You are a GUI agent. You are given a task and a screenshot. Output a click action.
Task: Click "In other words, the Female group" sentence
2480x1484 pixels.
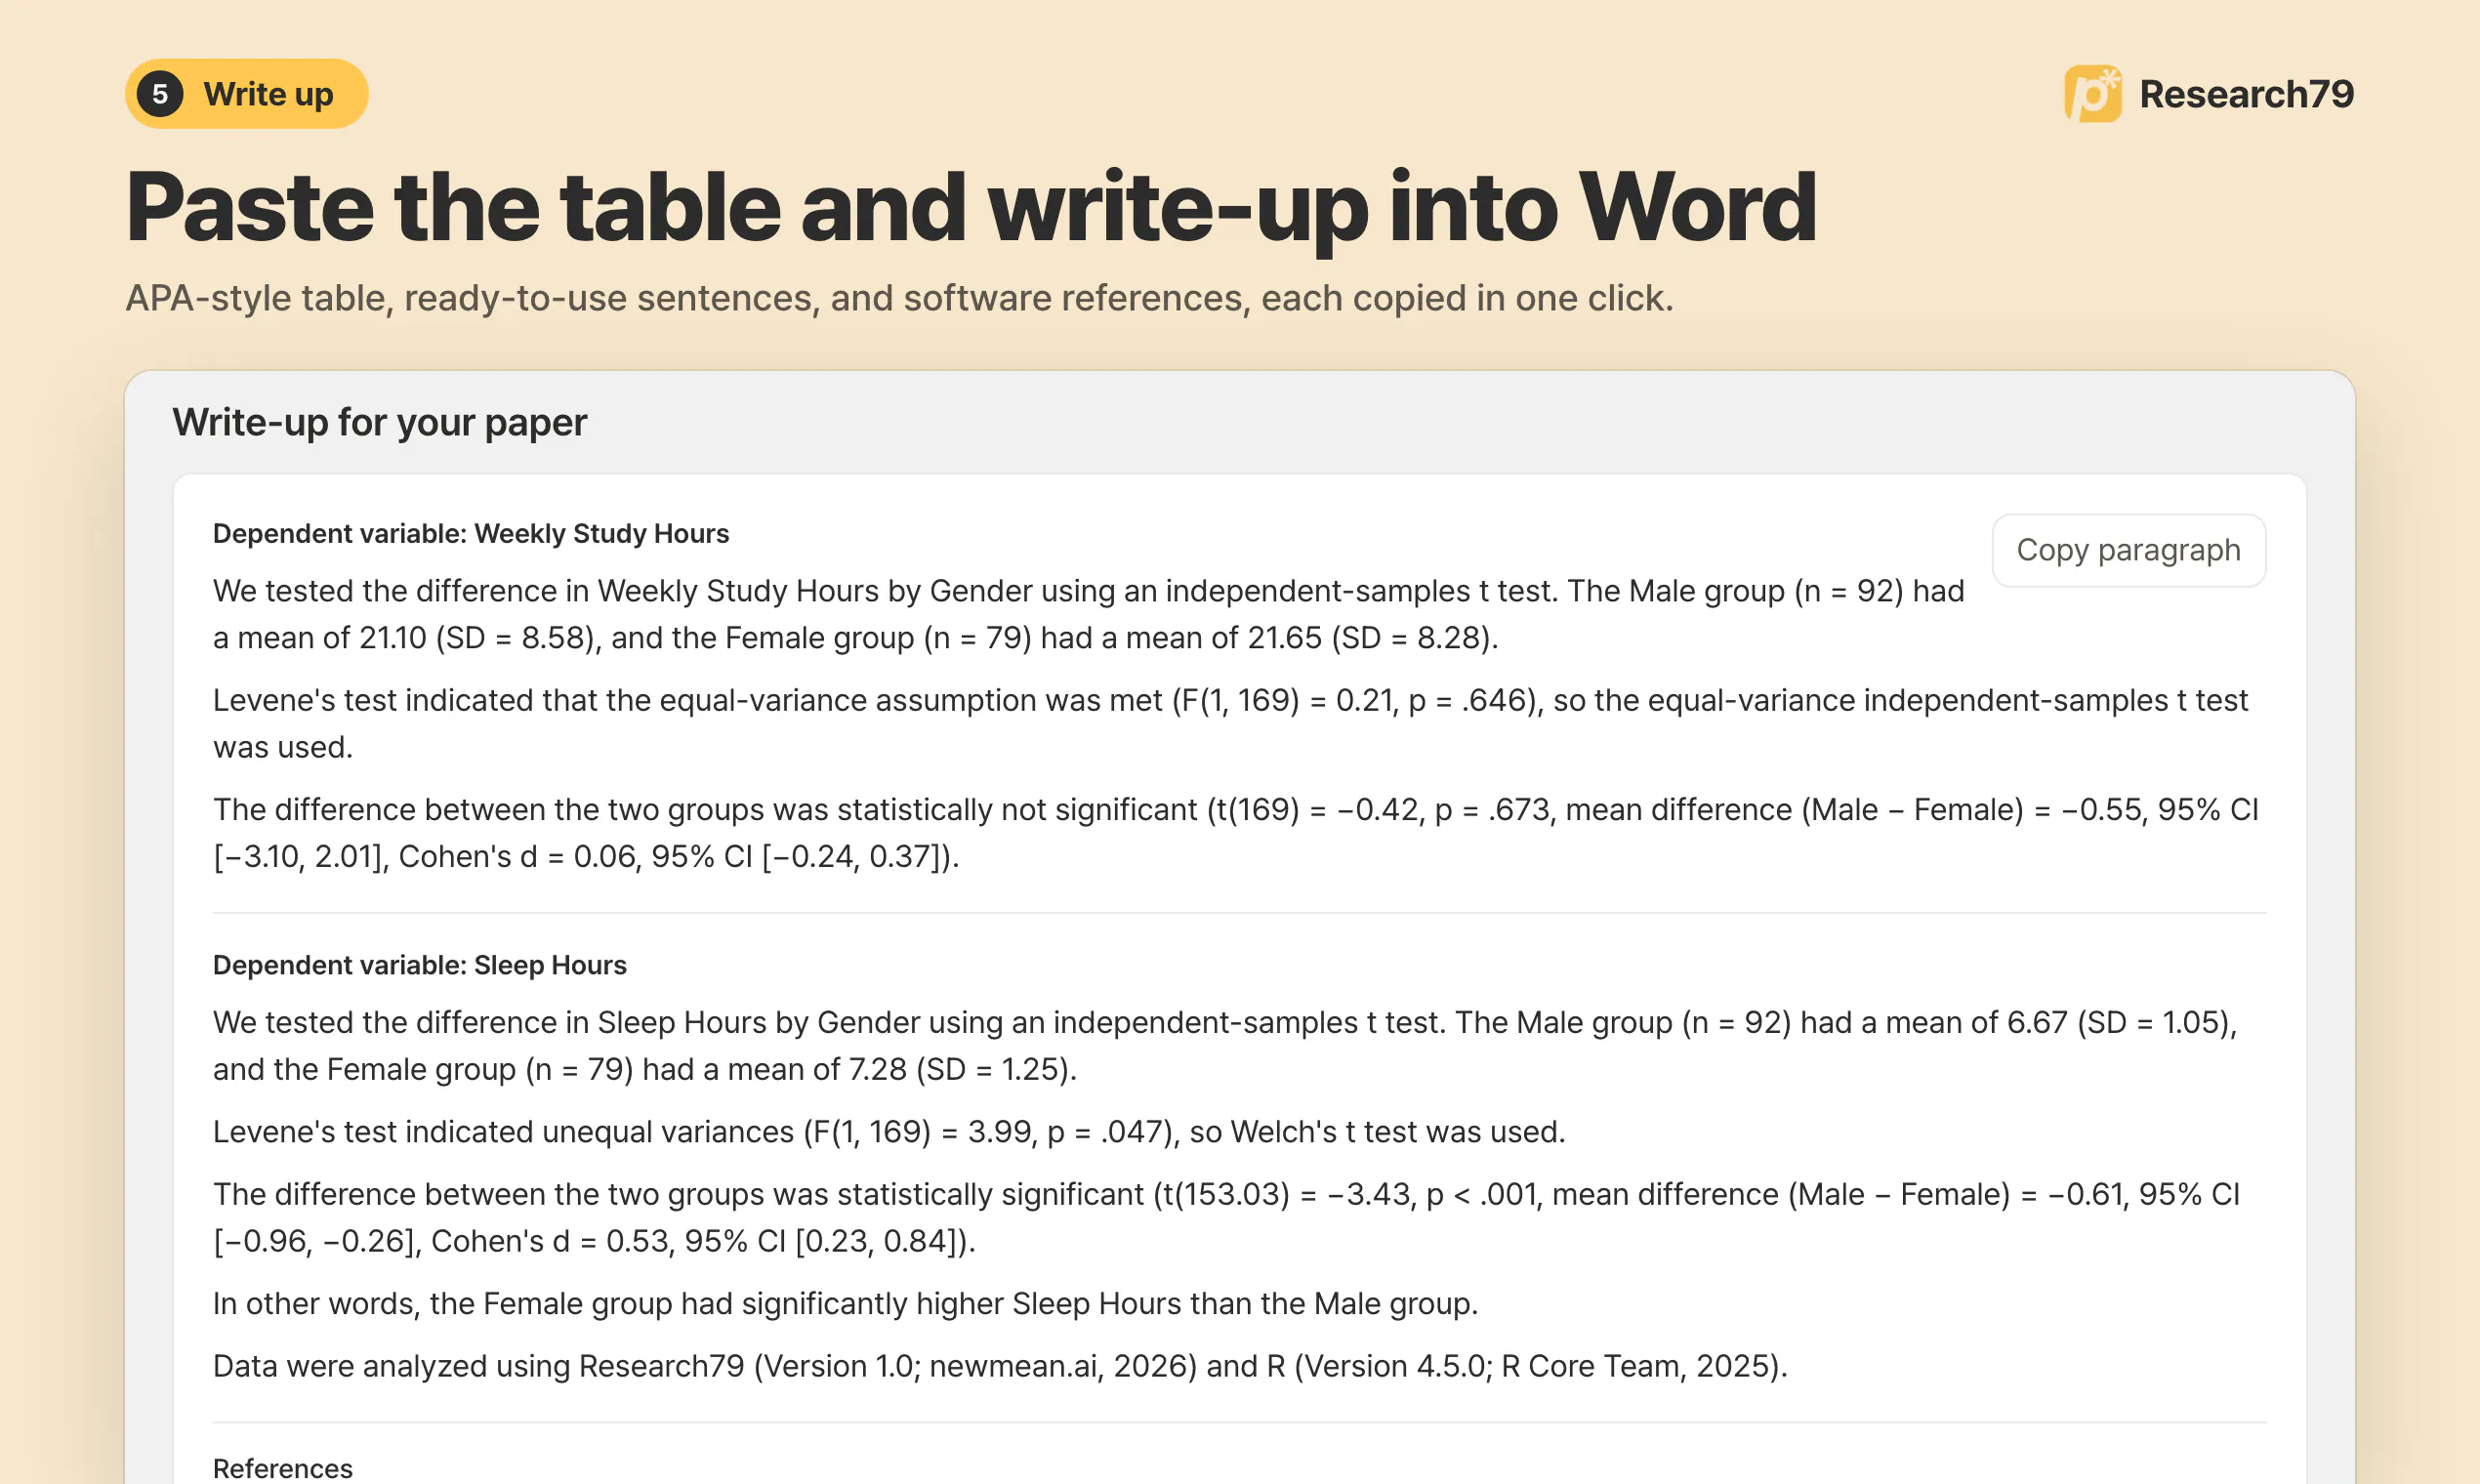[845, 1303]
